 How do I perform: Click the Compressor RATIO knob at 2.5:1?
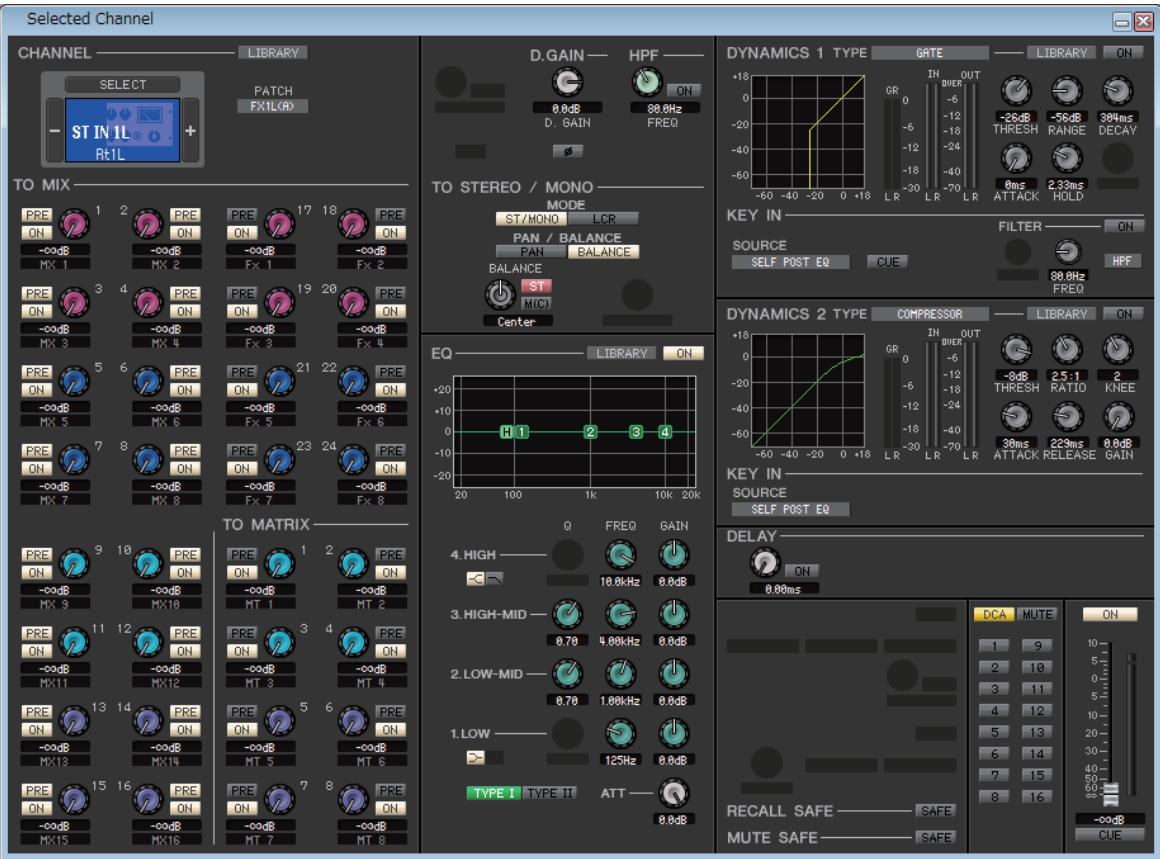coord(1066,349)
